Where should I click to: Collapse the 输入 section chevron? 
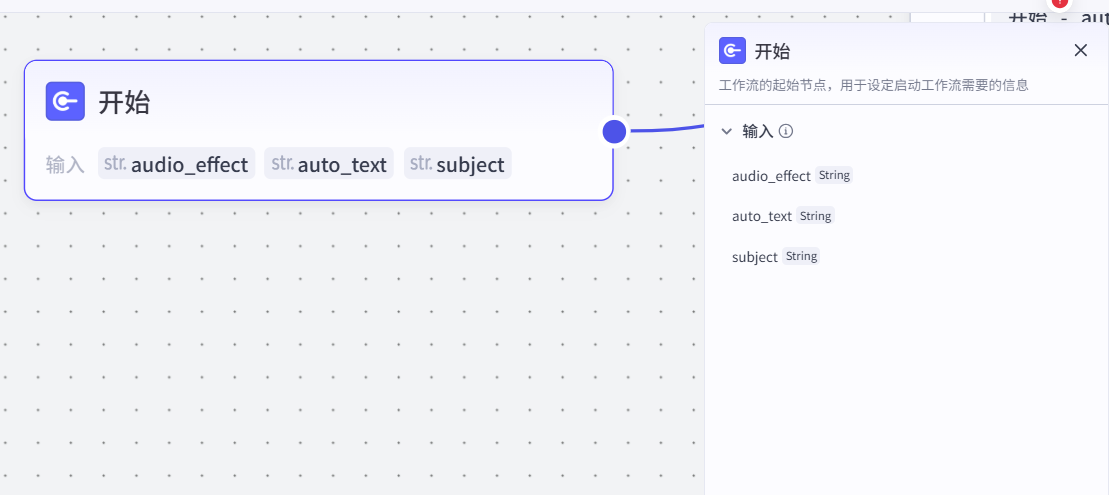(x=726, y=131)
